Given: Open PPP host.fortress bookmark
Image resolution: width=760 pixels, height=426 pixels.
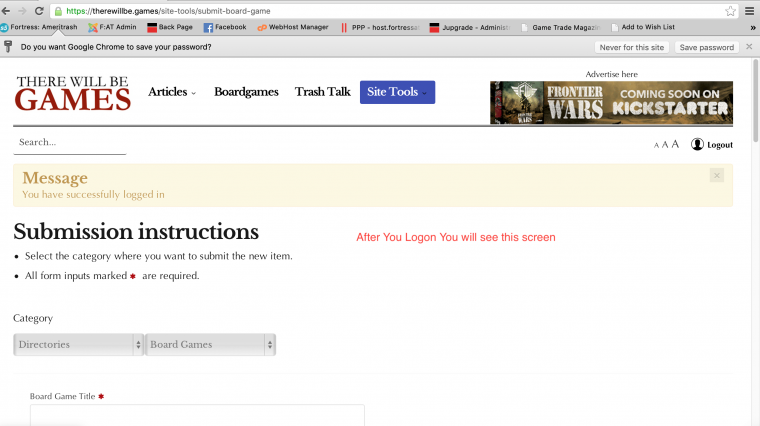Looking at the screenshot, I should [x=380, y=28].
